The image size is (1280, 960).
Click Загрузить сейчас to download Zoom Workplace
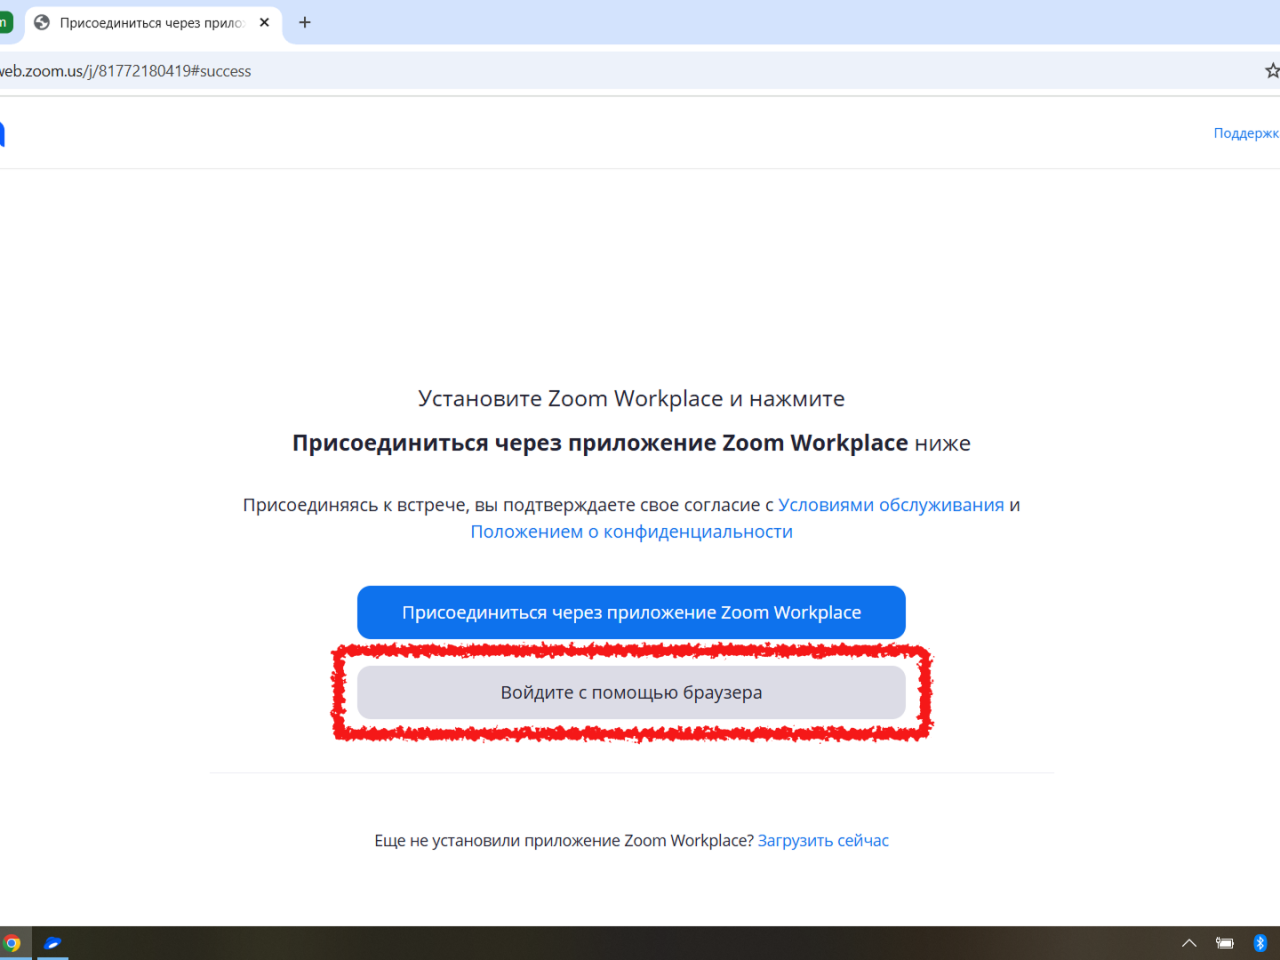pyautogui.click(x=823, y=840)
